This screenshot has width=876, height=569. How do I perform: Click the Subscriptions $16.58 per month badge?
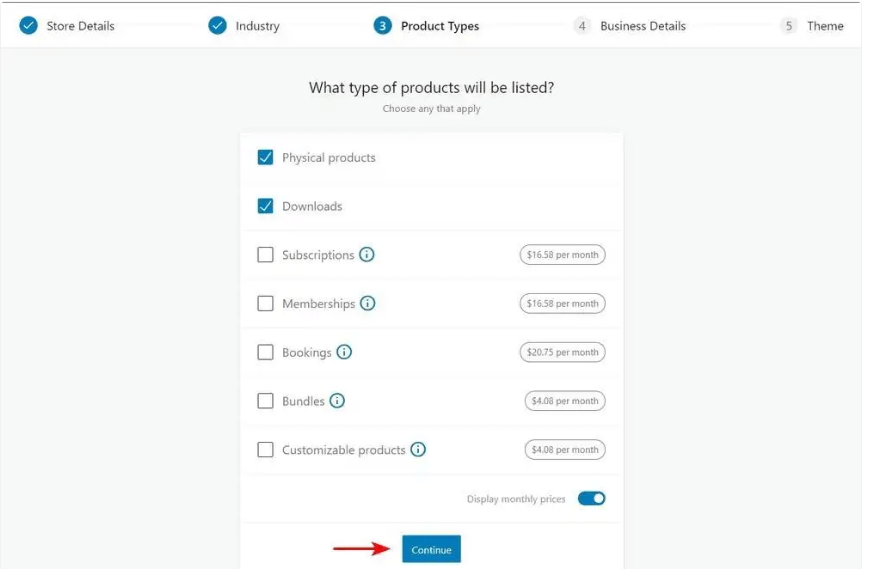563,255
